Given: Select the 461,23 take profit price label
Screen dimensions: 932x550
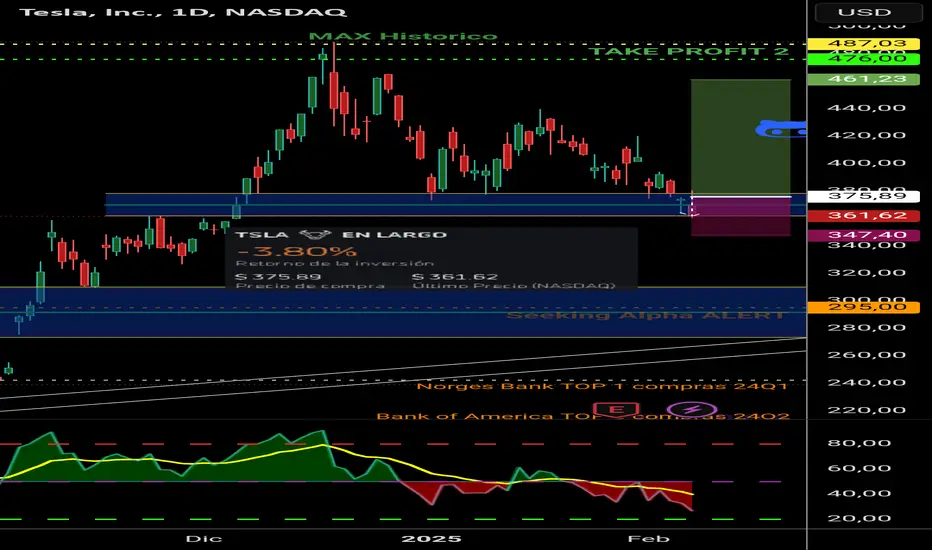Looking at the screenshot, I should tap(864, 79).
